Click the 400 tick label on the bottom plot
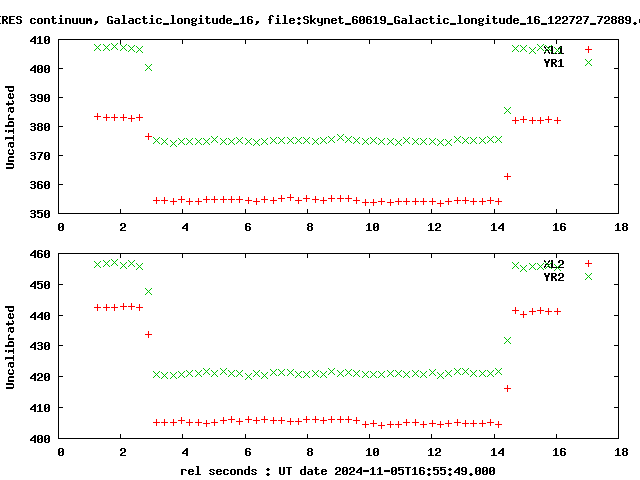The height and width of the screenshot is (480, 640). (40, 439)
